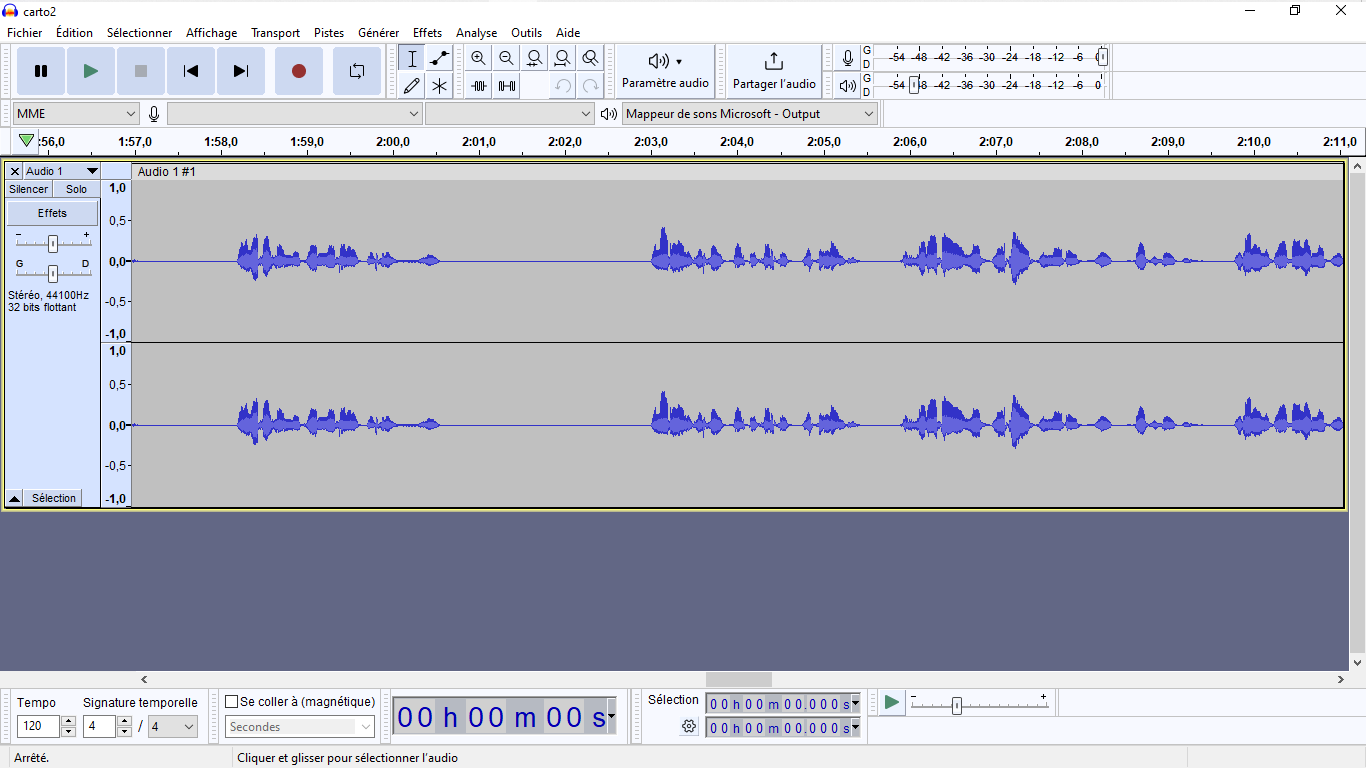Viewport: 1366px width, 768px height.
Task: Click the track gain slider handle
Action: 53,243
